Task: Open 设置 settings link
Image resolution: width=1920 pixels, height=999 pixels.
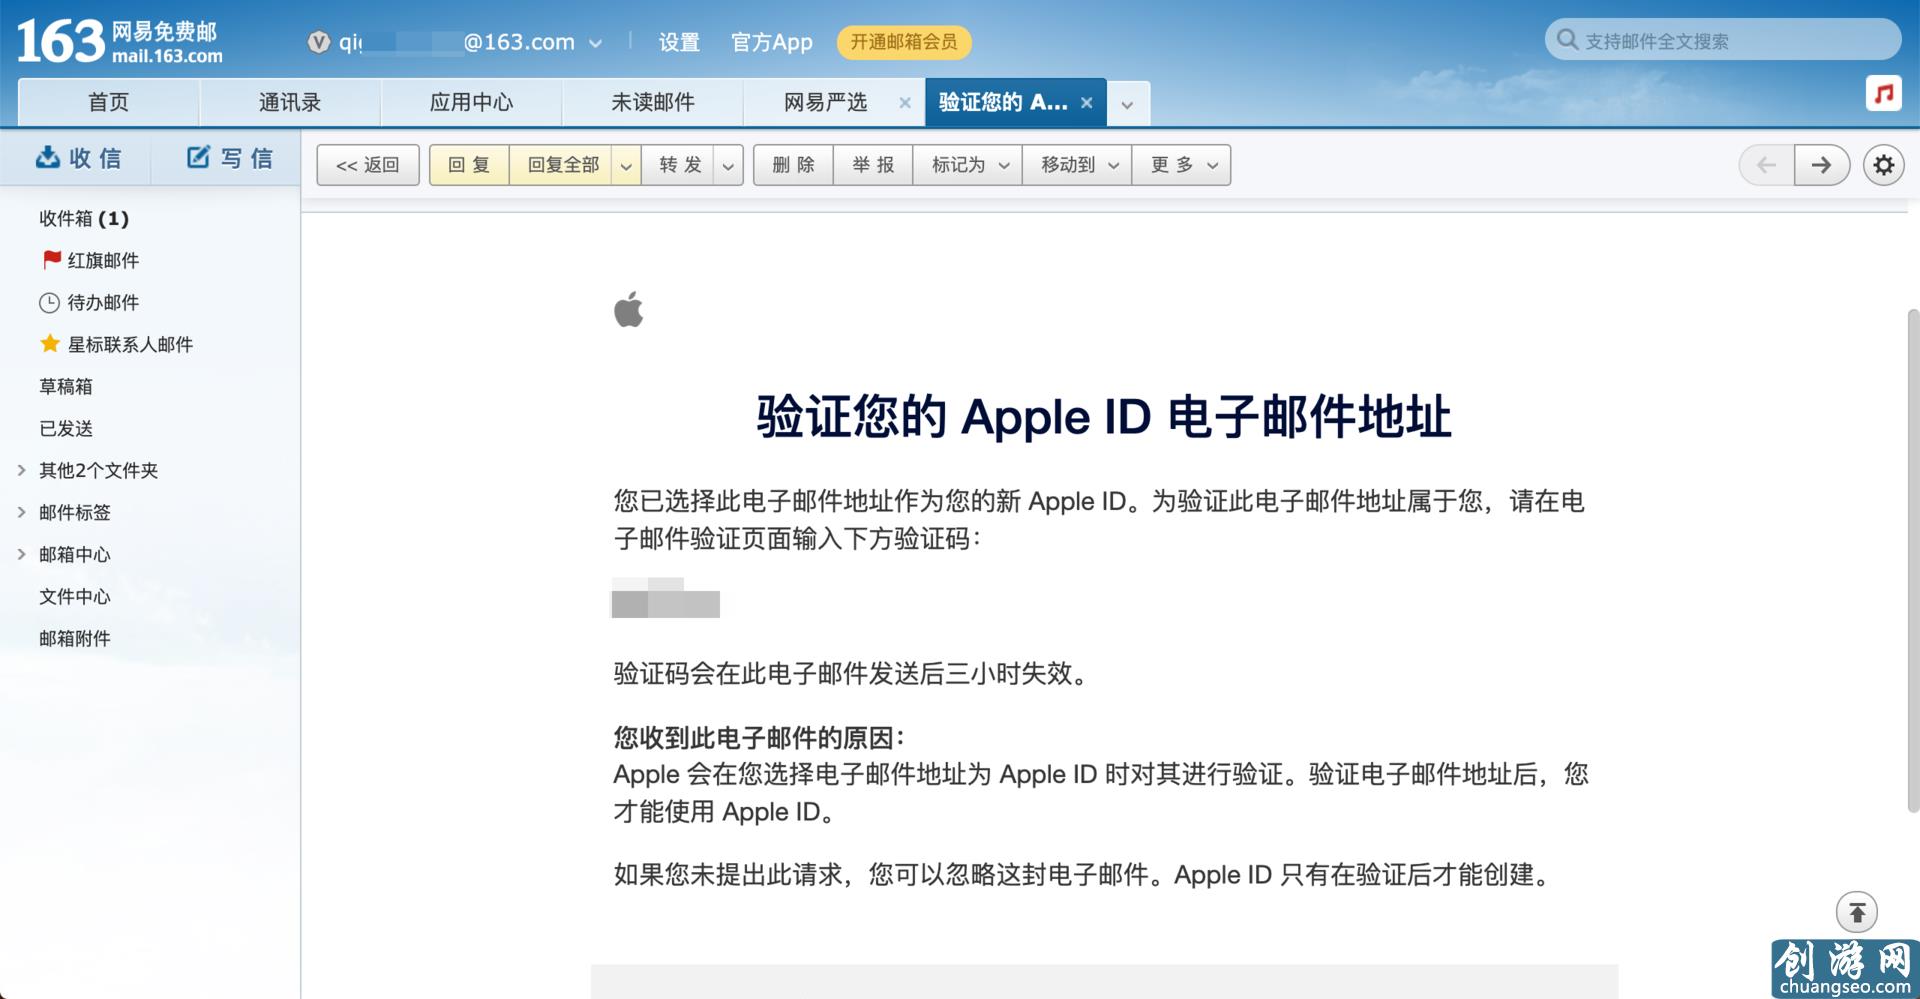Action: [679, 42]
